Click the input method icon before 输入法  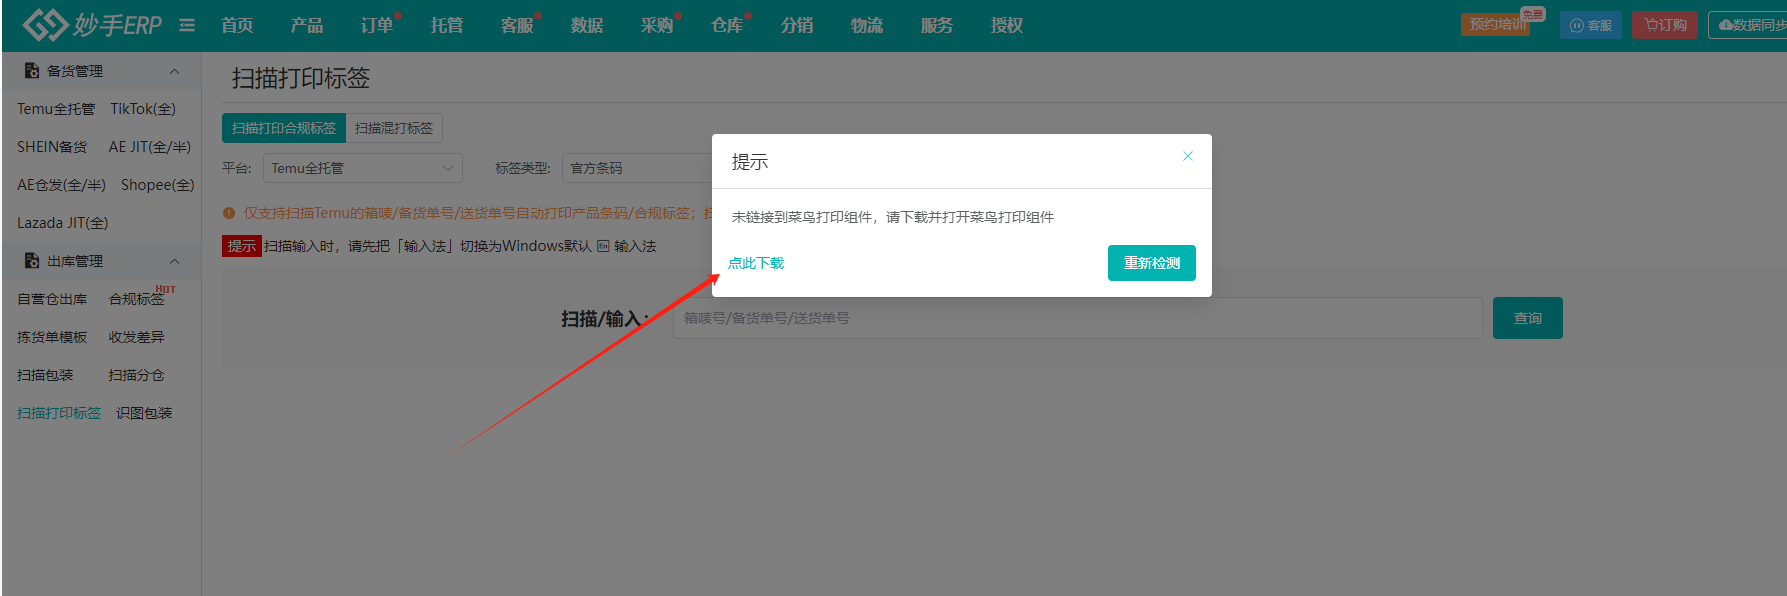coord(603,246)
